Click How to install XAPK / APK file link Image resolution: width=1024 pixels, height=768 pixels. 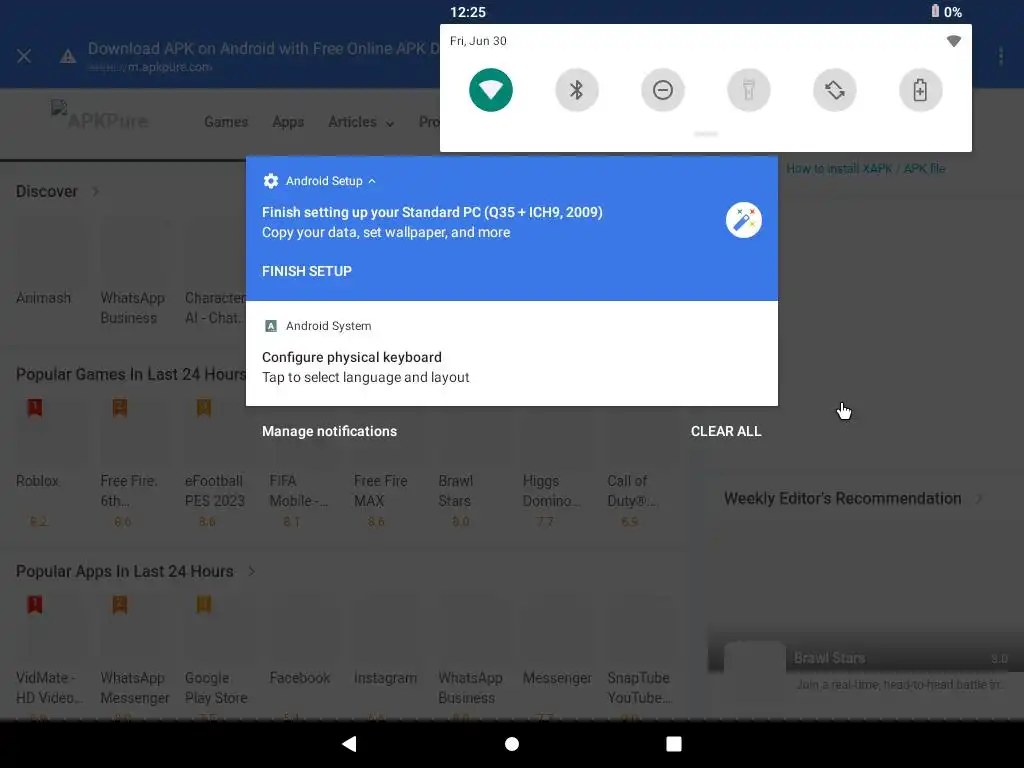(x=865, y=168)
